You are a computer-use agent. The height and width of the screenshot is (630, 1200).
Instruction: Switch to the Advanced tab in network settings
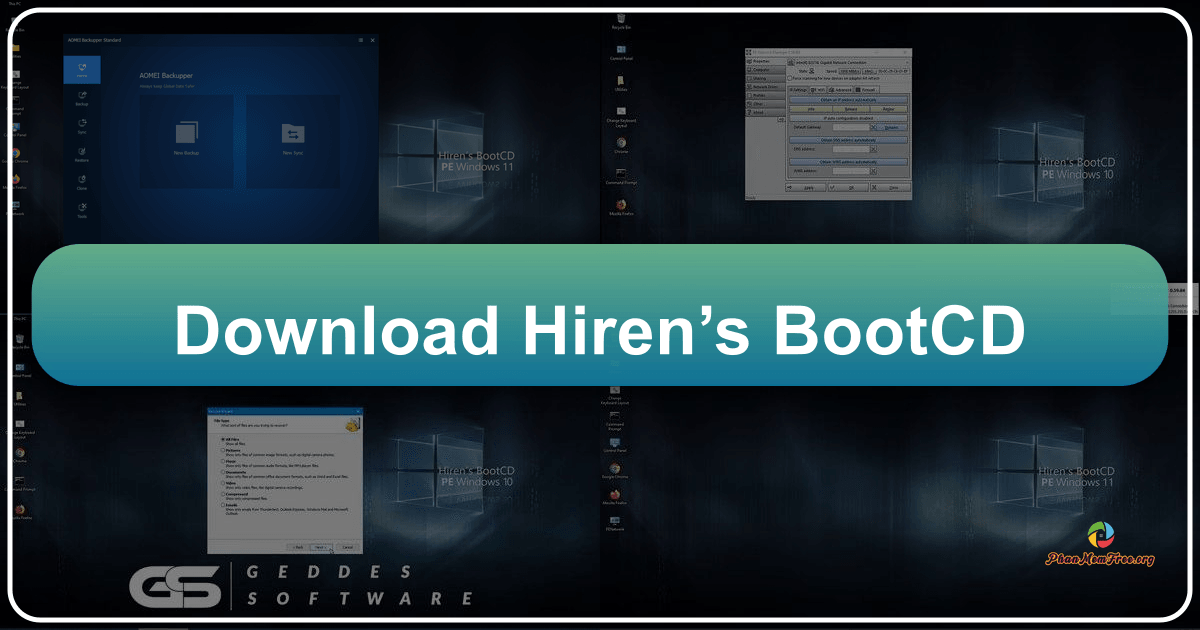click(840, 90)
